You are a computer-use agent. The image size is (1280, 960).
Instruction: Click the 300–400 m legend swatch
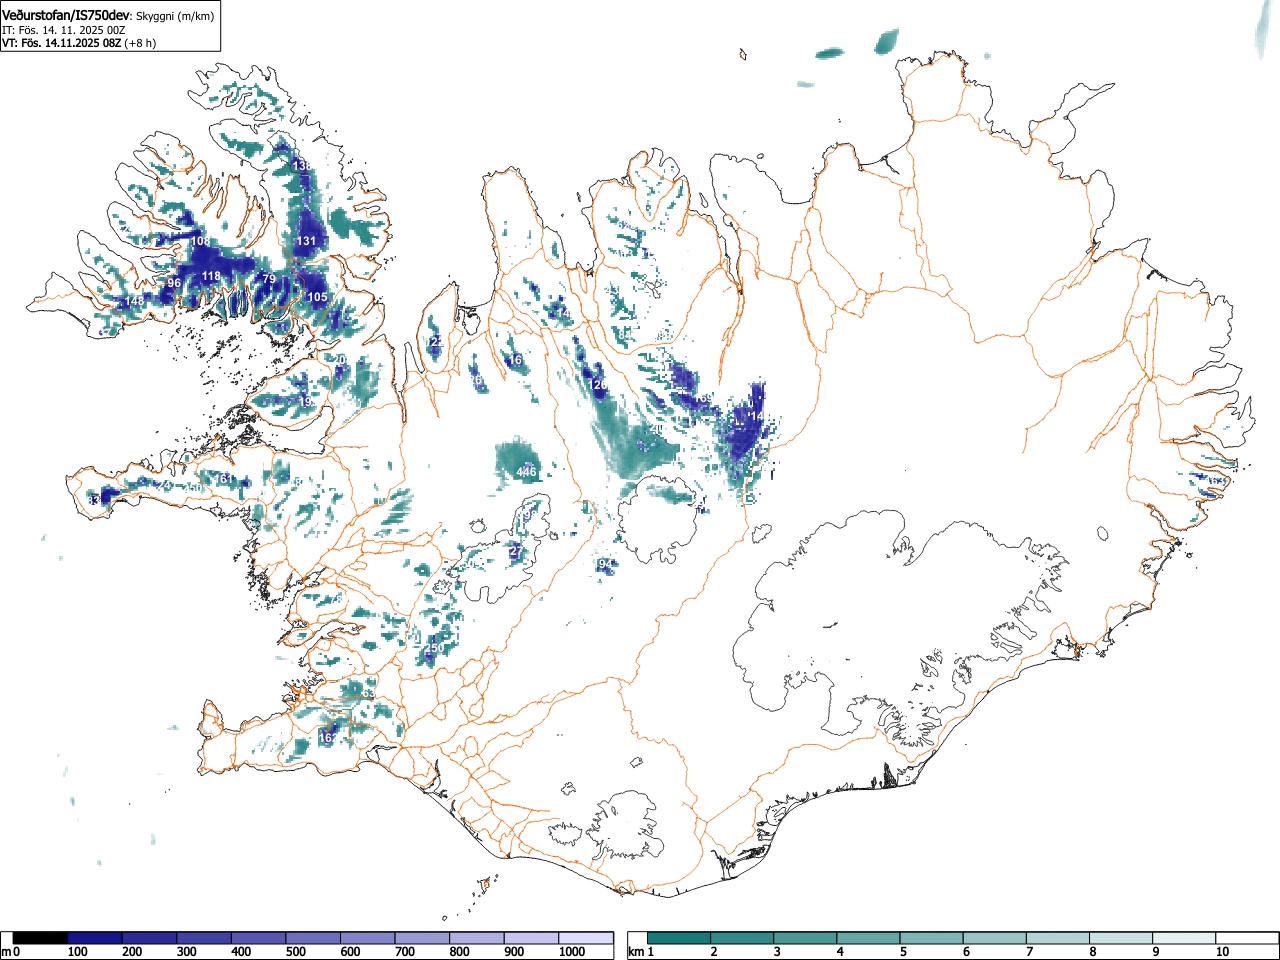pyautogui.click(x=204, y=938)
